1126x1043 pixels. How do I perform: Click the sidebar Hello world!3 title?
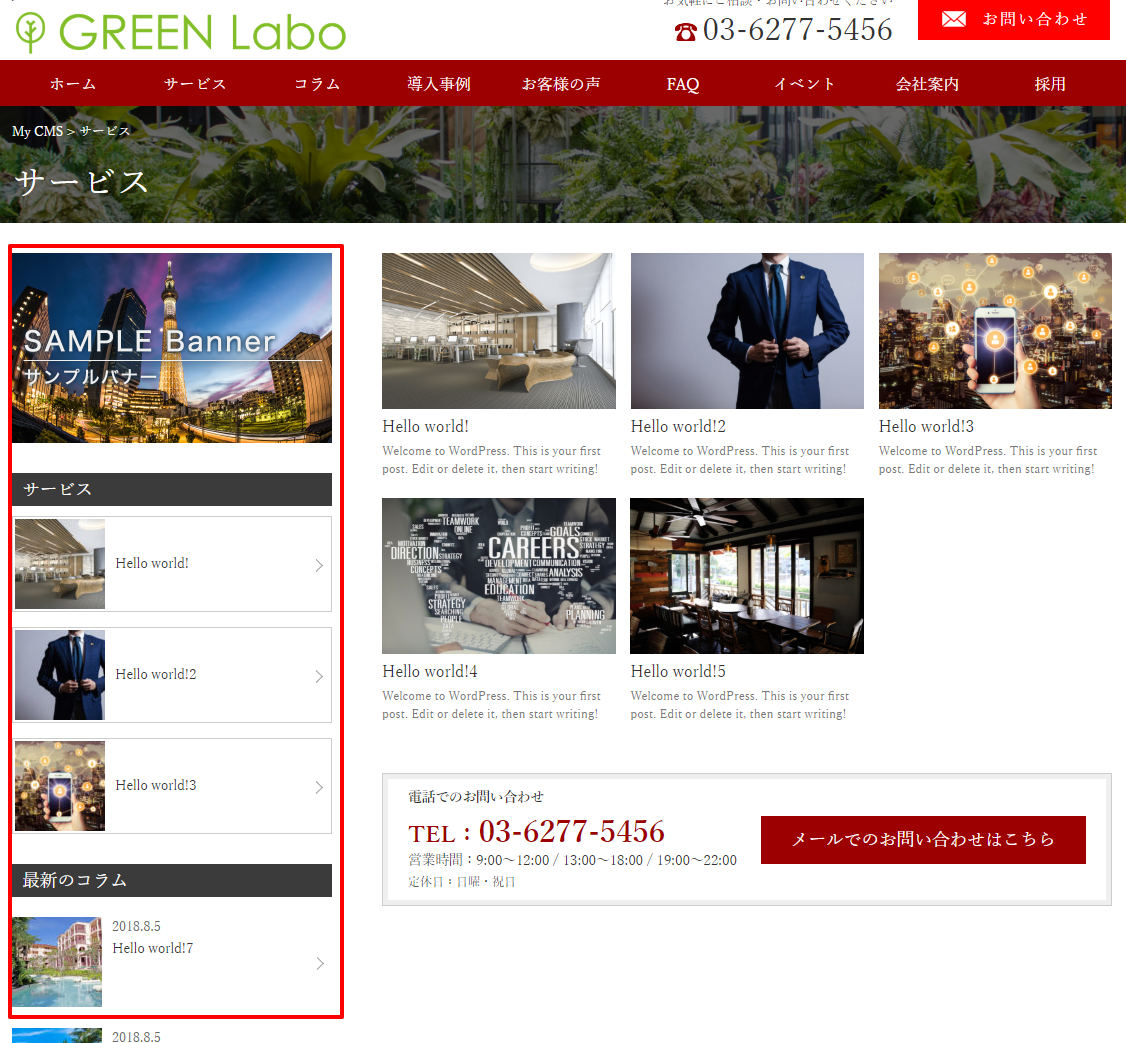click(x=156, y=785)
